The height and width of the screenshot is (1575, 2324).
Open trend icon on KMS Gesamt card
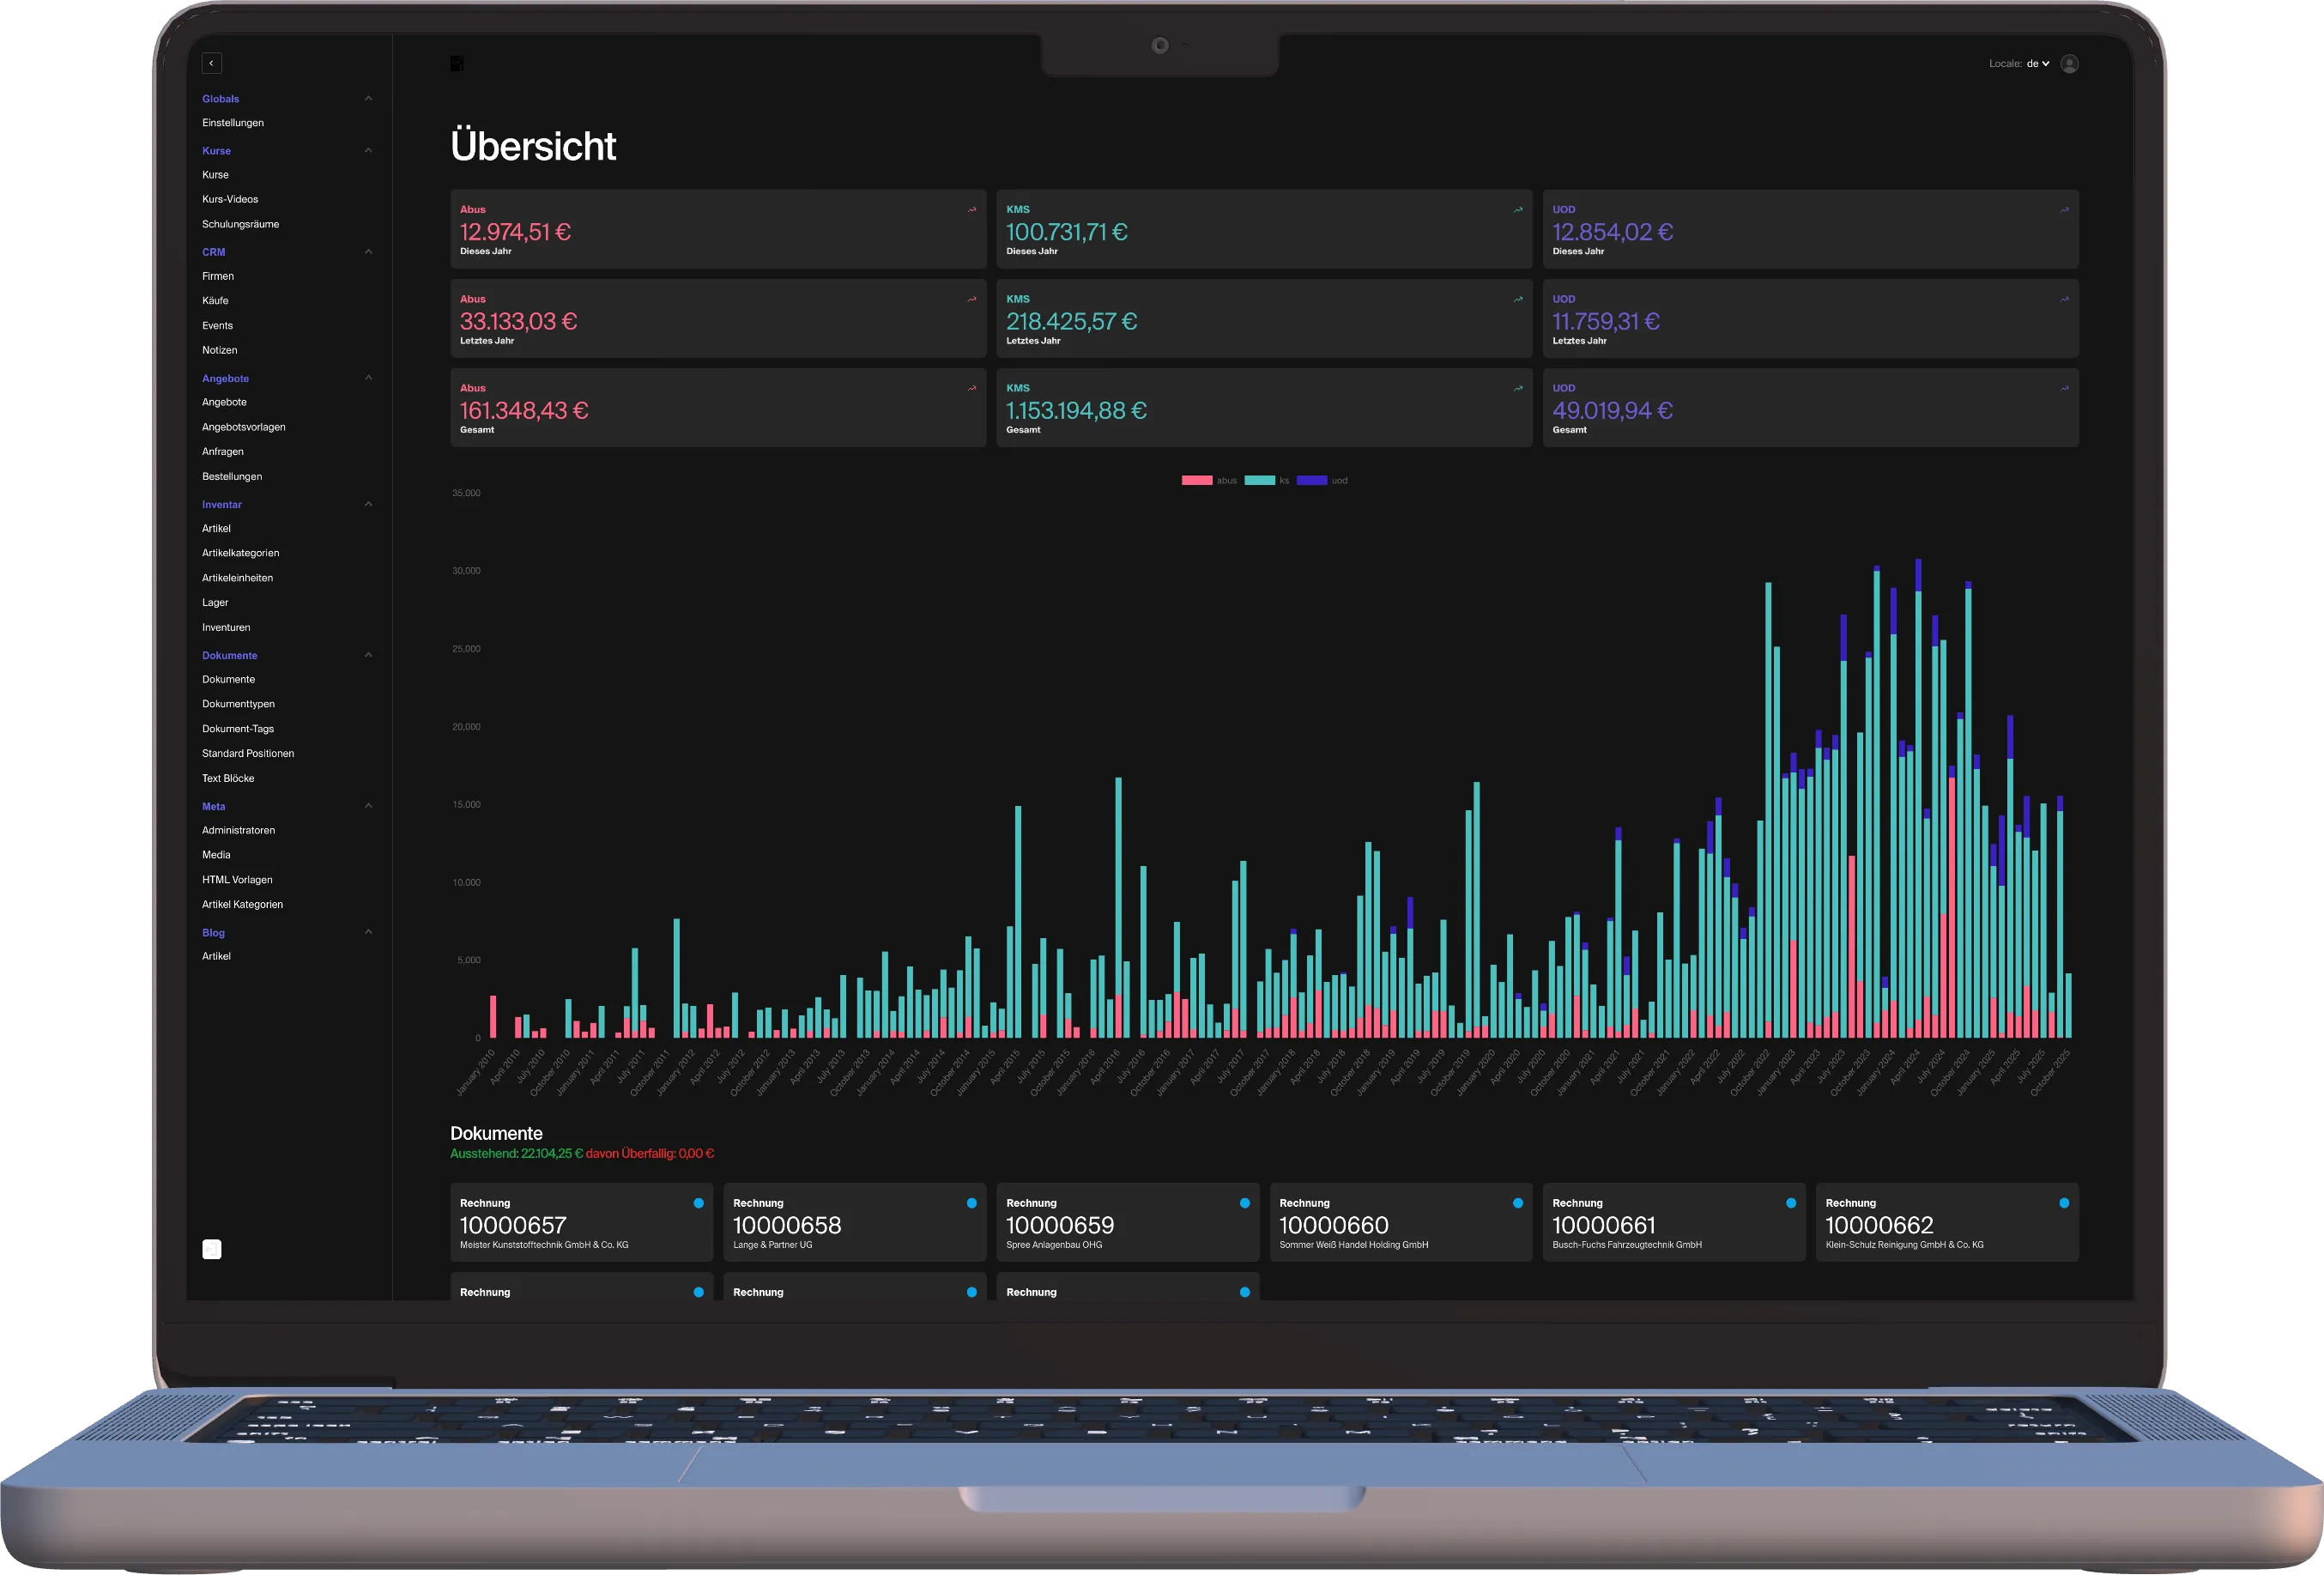pyautogui.click(x=1518, y=388)
